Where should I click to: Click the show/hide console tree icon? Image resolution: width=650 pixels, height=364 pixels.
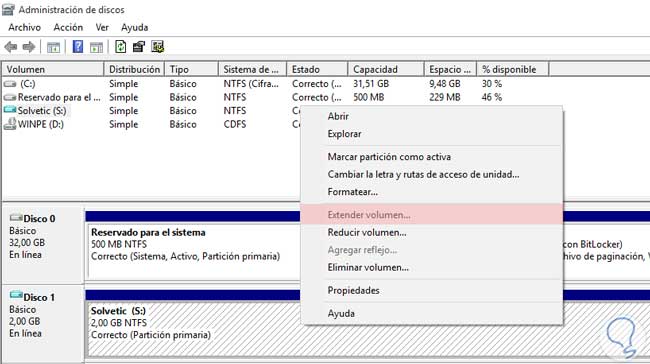[53, 47]
